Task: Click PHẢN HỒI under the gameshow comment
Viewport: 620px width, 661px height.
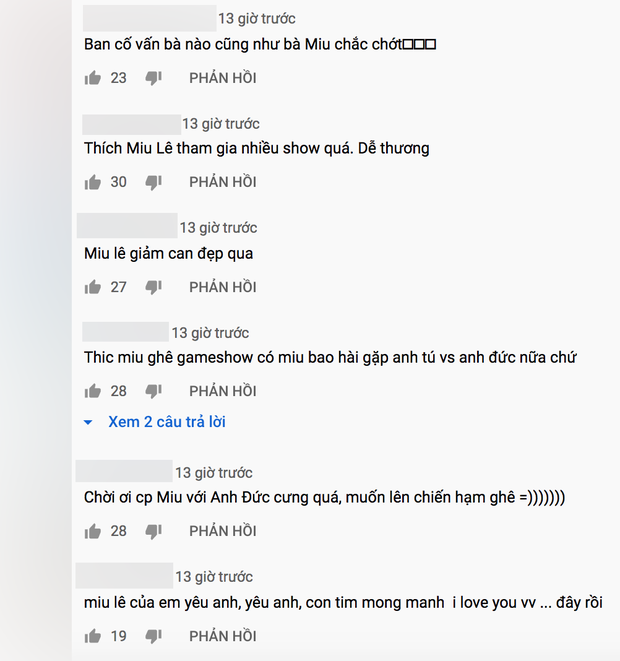Action: [223, 391]
